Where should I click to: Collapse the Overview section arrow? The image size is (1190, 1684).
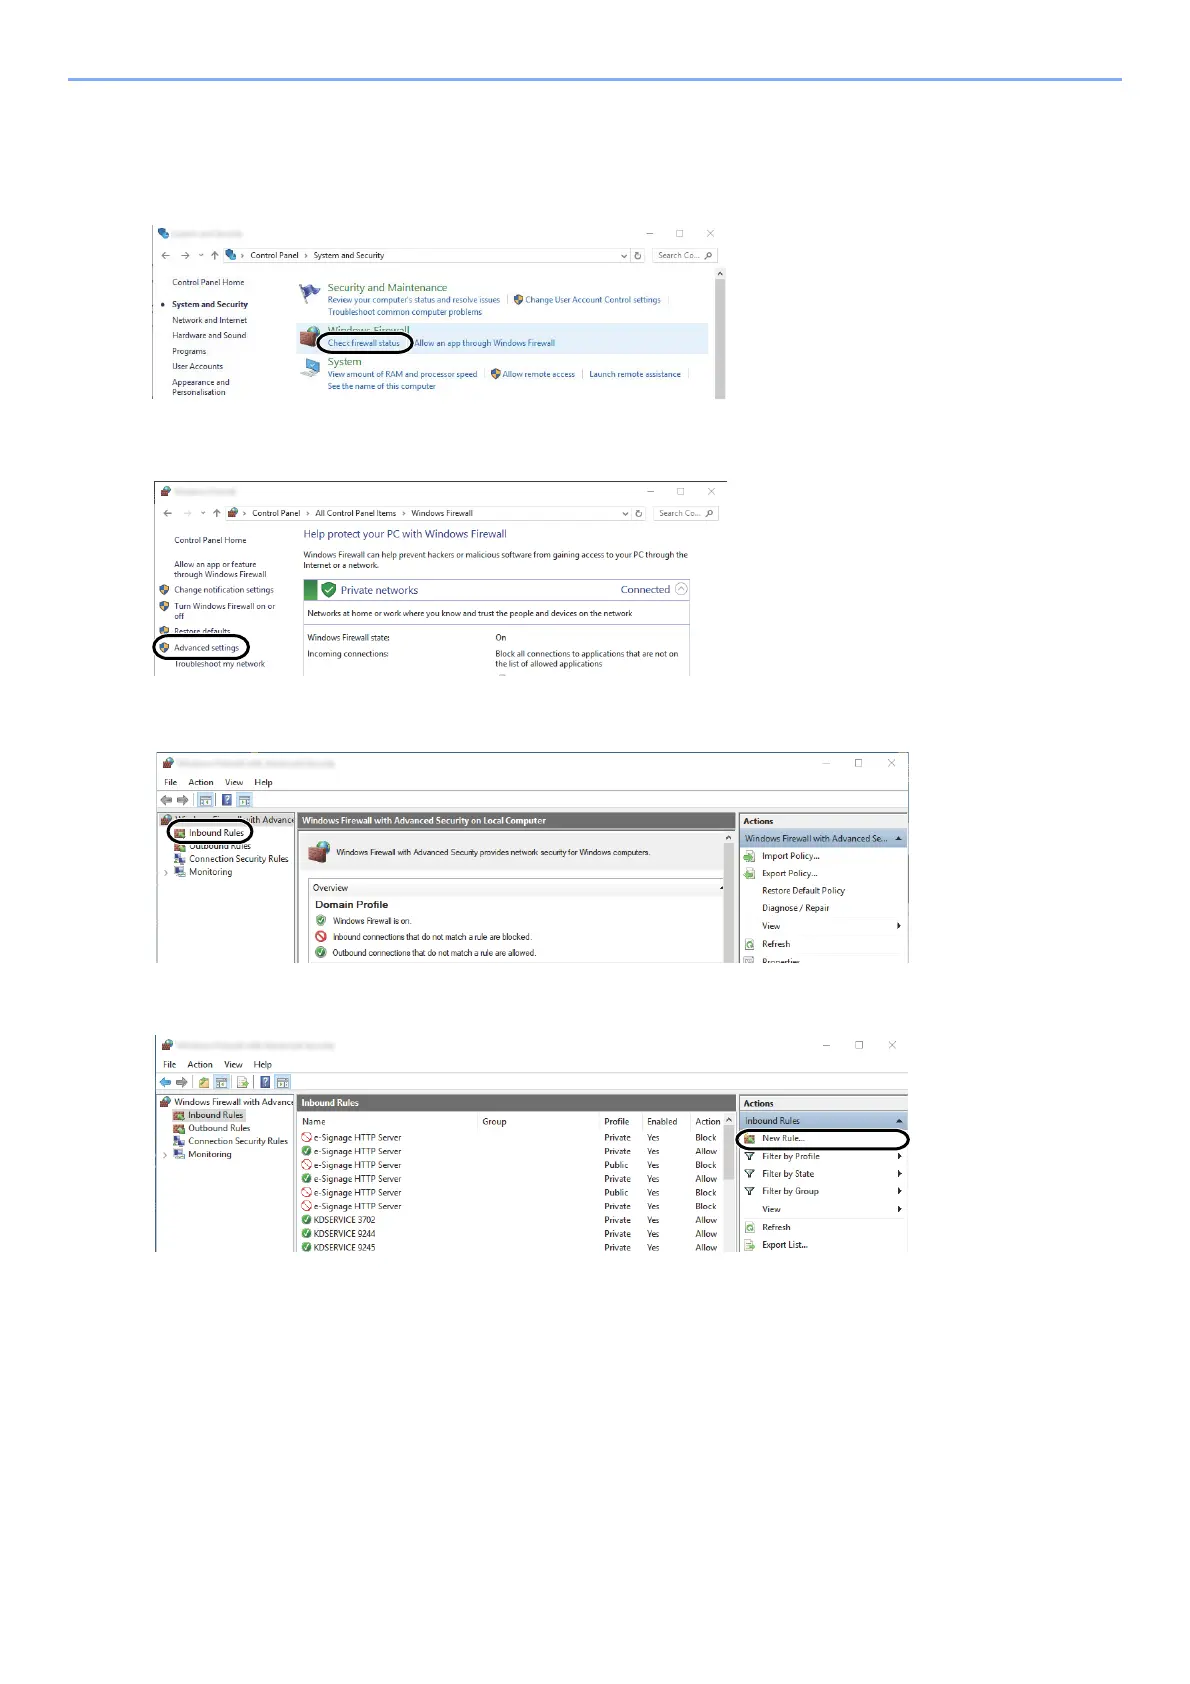pos(721,888)
